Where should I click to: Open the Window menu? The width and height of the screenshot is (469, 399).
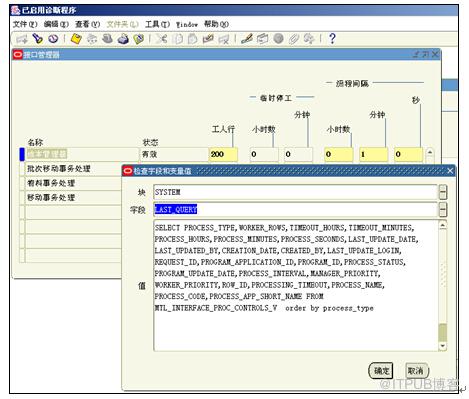click(187, 24)
